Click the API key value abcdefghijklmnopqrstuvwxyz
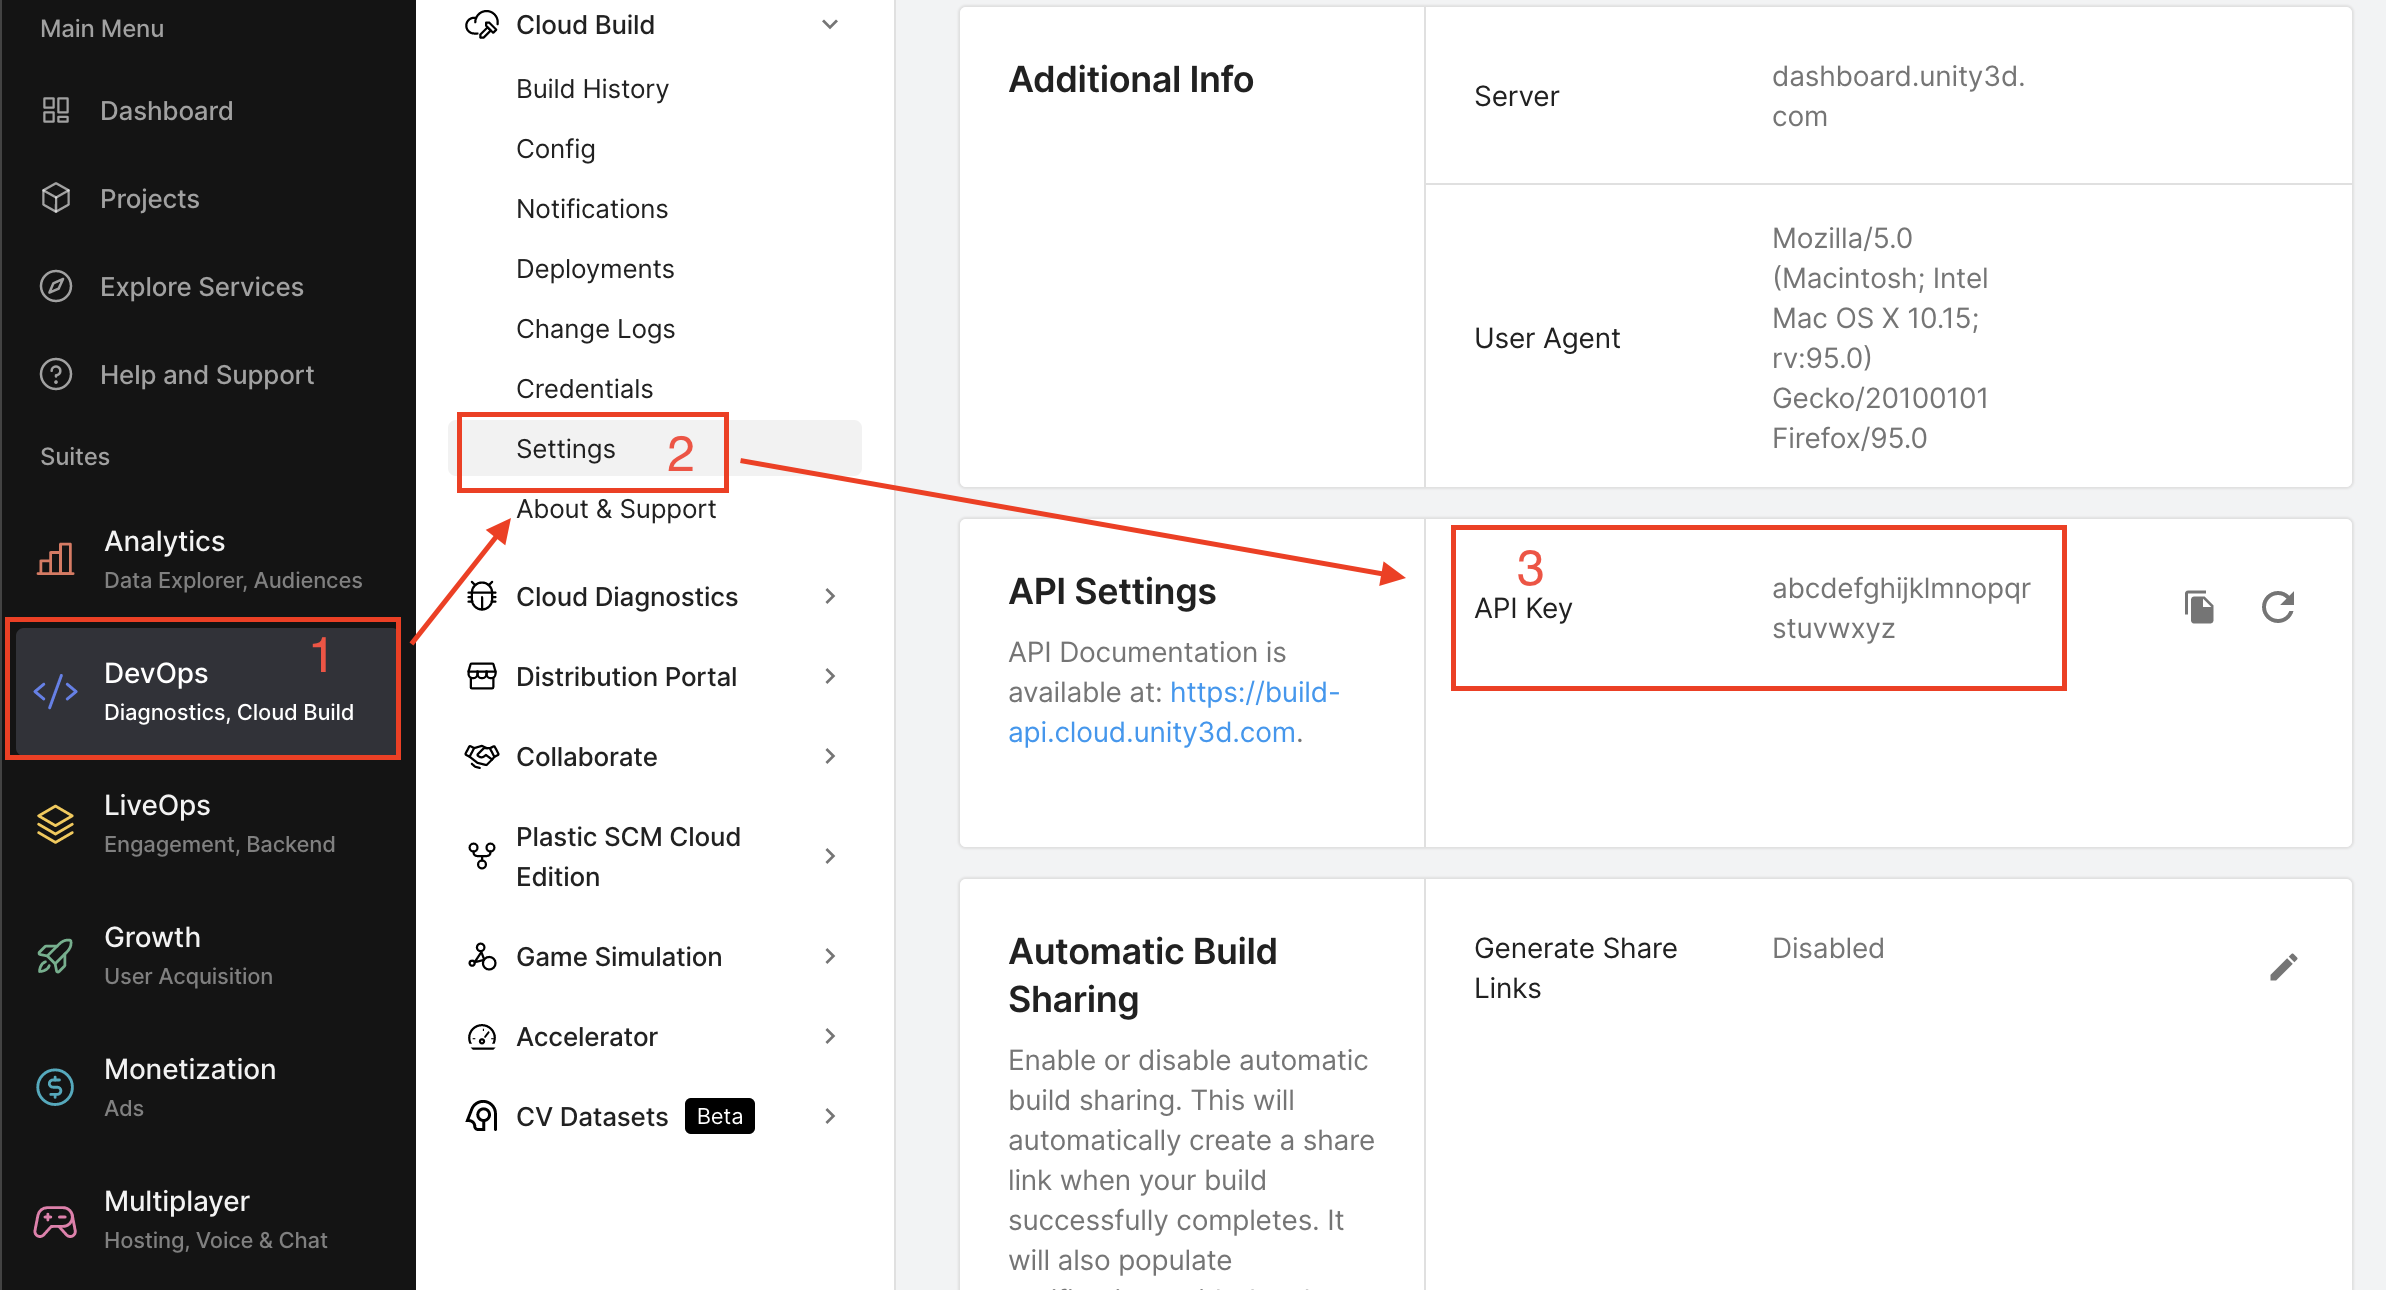This screenshot has height=1290, width=2386. click(1901, 608)
